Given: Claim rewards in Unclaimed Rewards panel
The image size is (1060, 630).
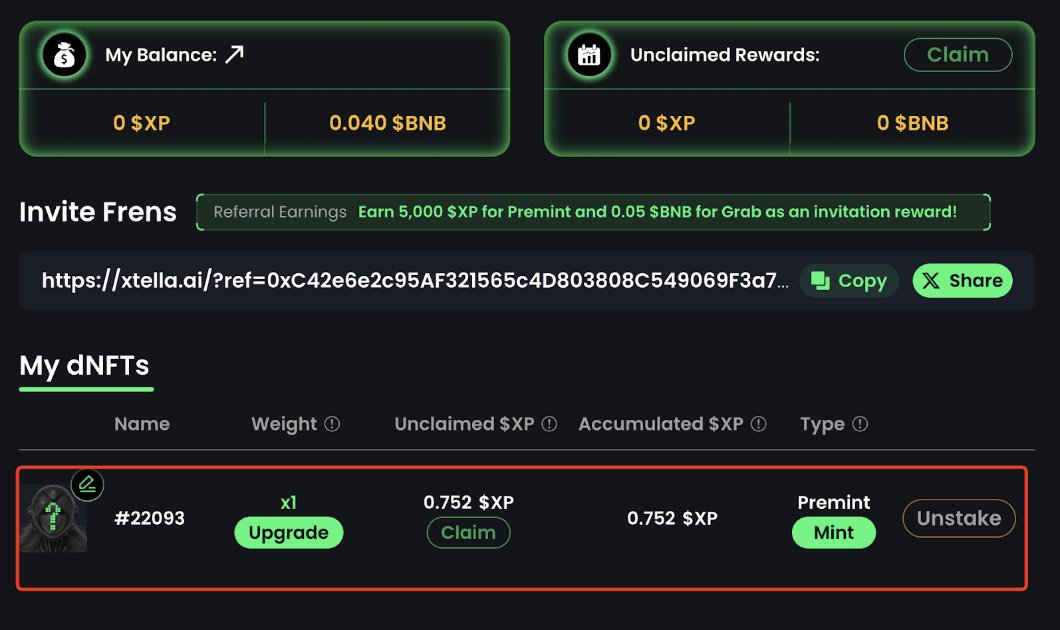Looking at the screenshot, I should coord(957,55).
